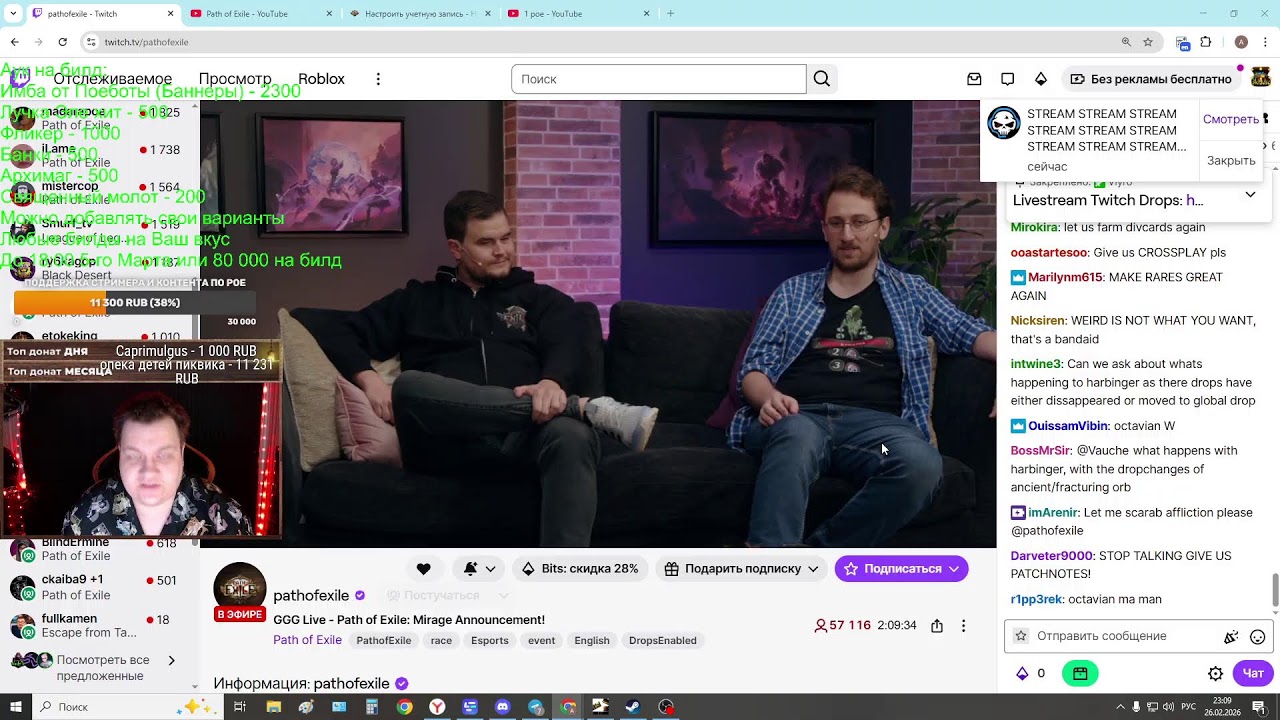Click the Bits cheer icon in chat input
1280x720 pixels.
point(1231,636)
